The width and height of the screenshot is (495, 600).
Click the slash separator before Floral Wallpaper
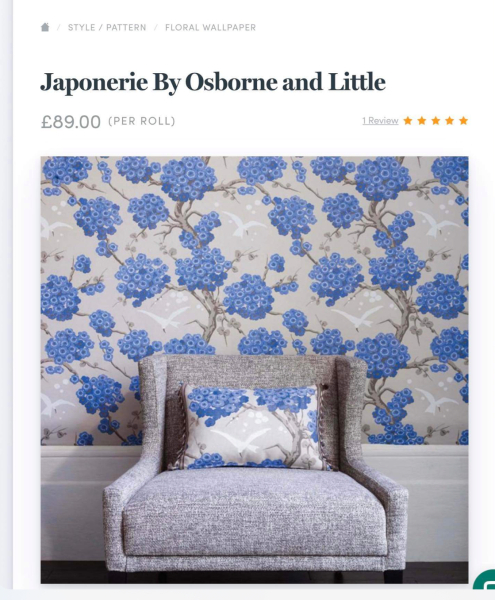tap(156, 28)
